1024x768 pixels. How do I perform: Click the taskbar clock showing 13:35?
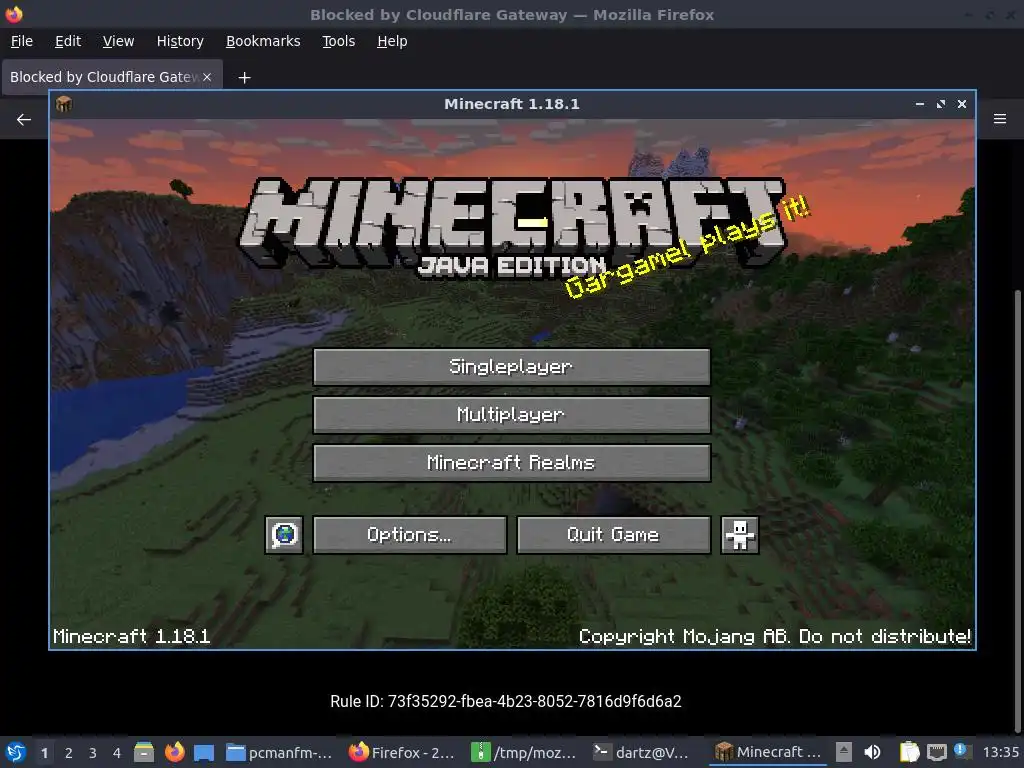(1001, 752)
